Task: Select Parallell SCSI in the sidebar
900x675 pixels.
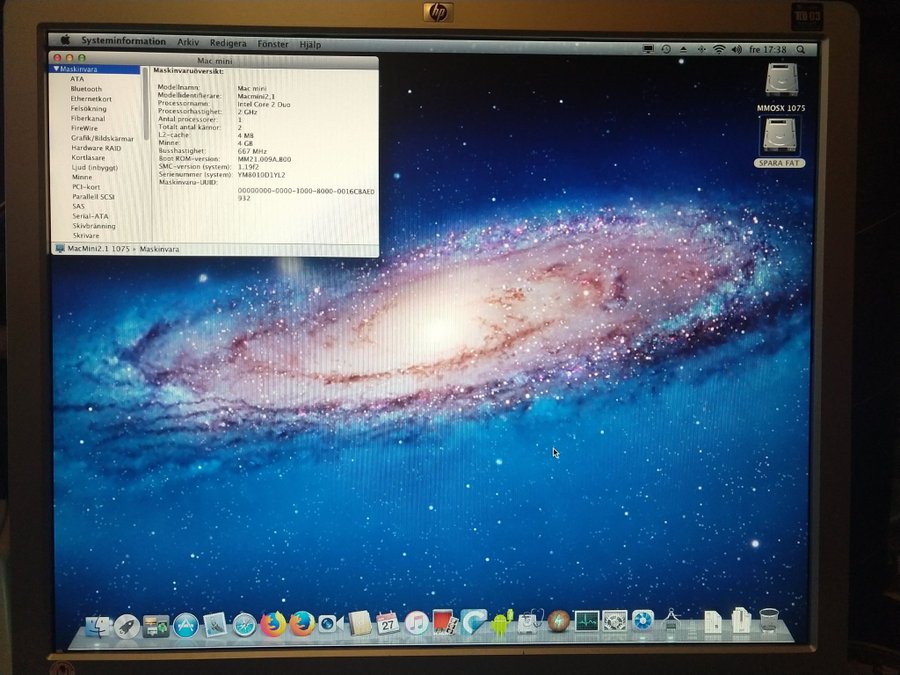Action: pos(94,197)
